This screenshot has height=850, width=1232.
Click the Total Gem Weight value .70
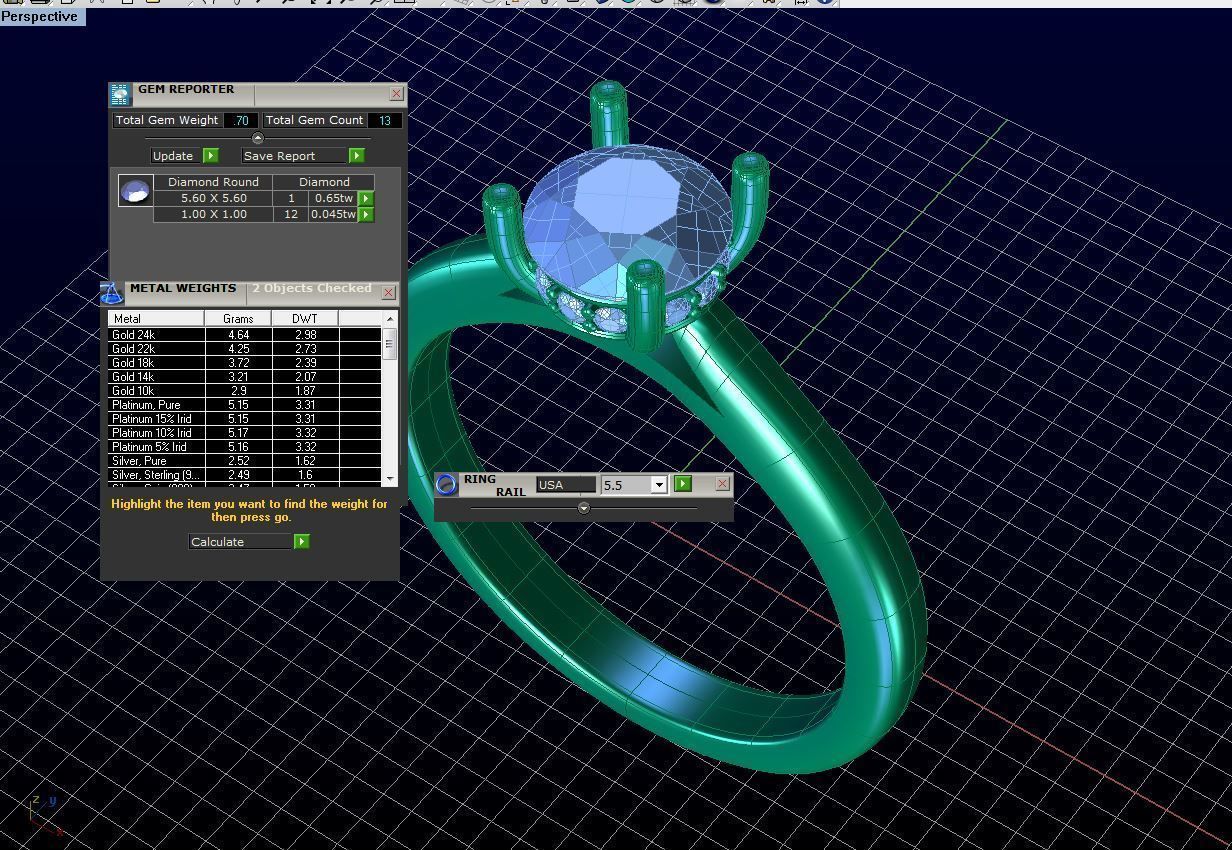tap(241, 120)
